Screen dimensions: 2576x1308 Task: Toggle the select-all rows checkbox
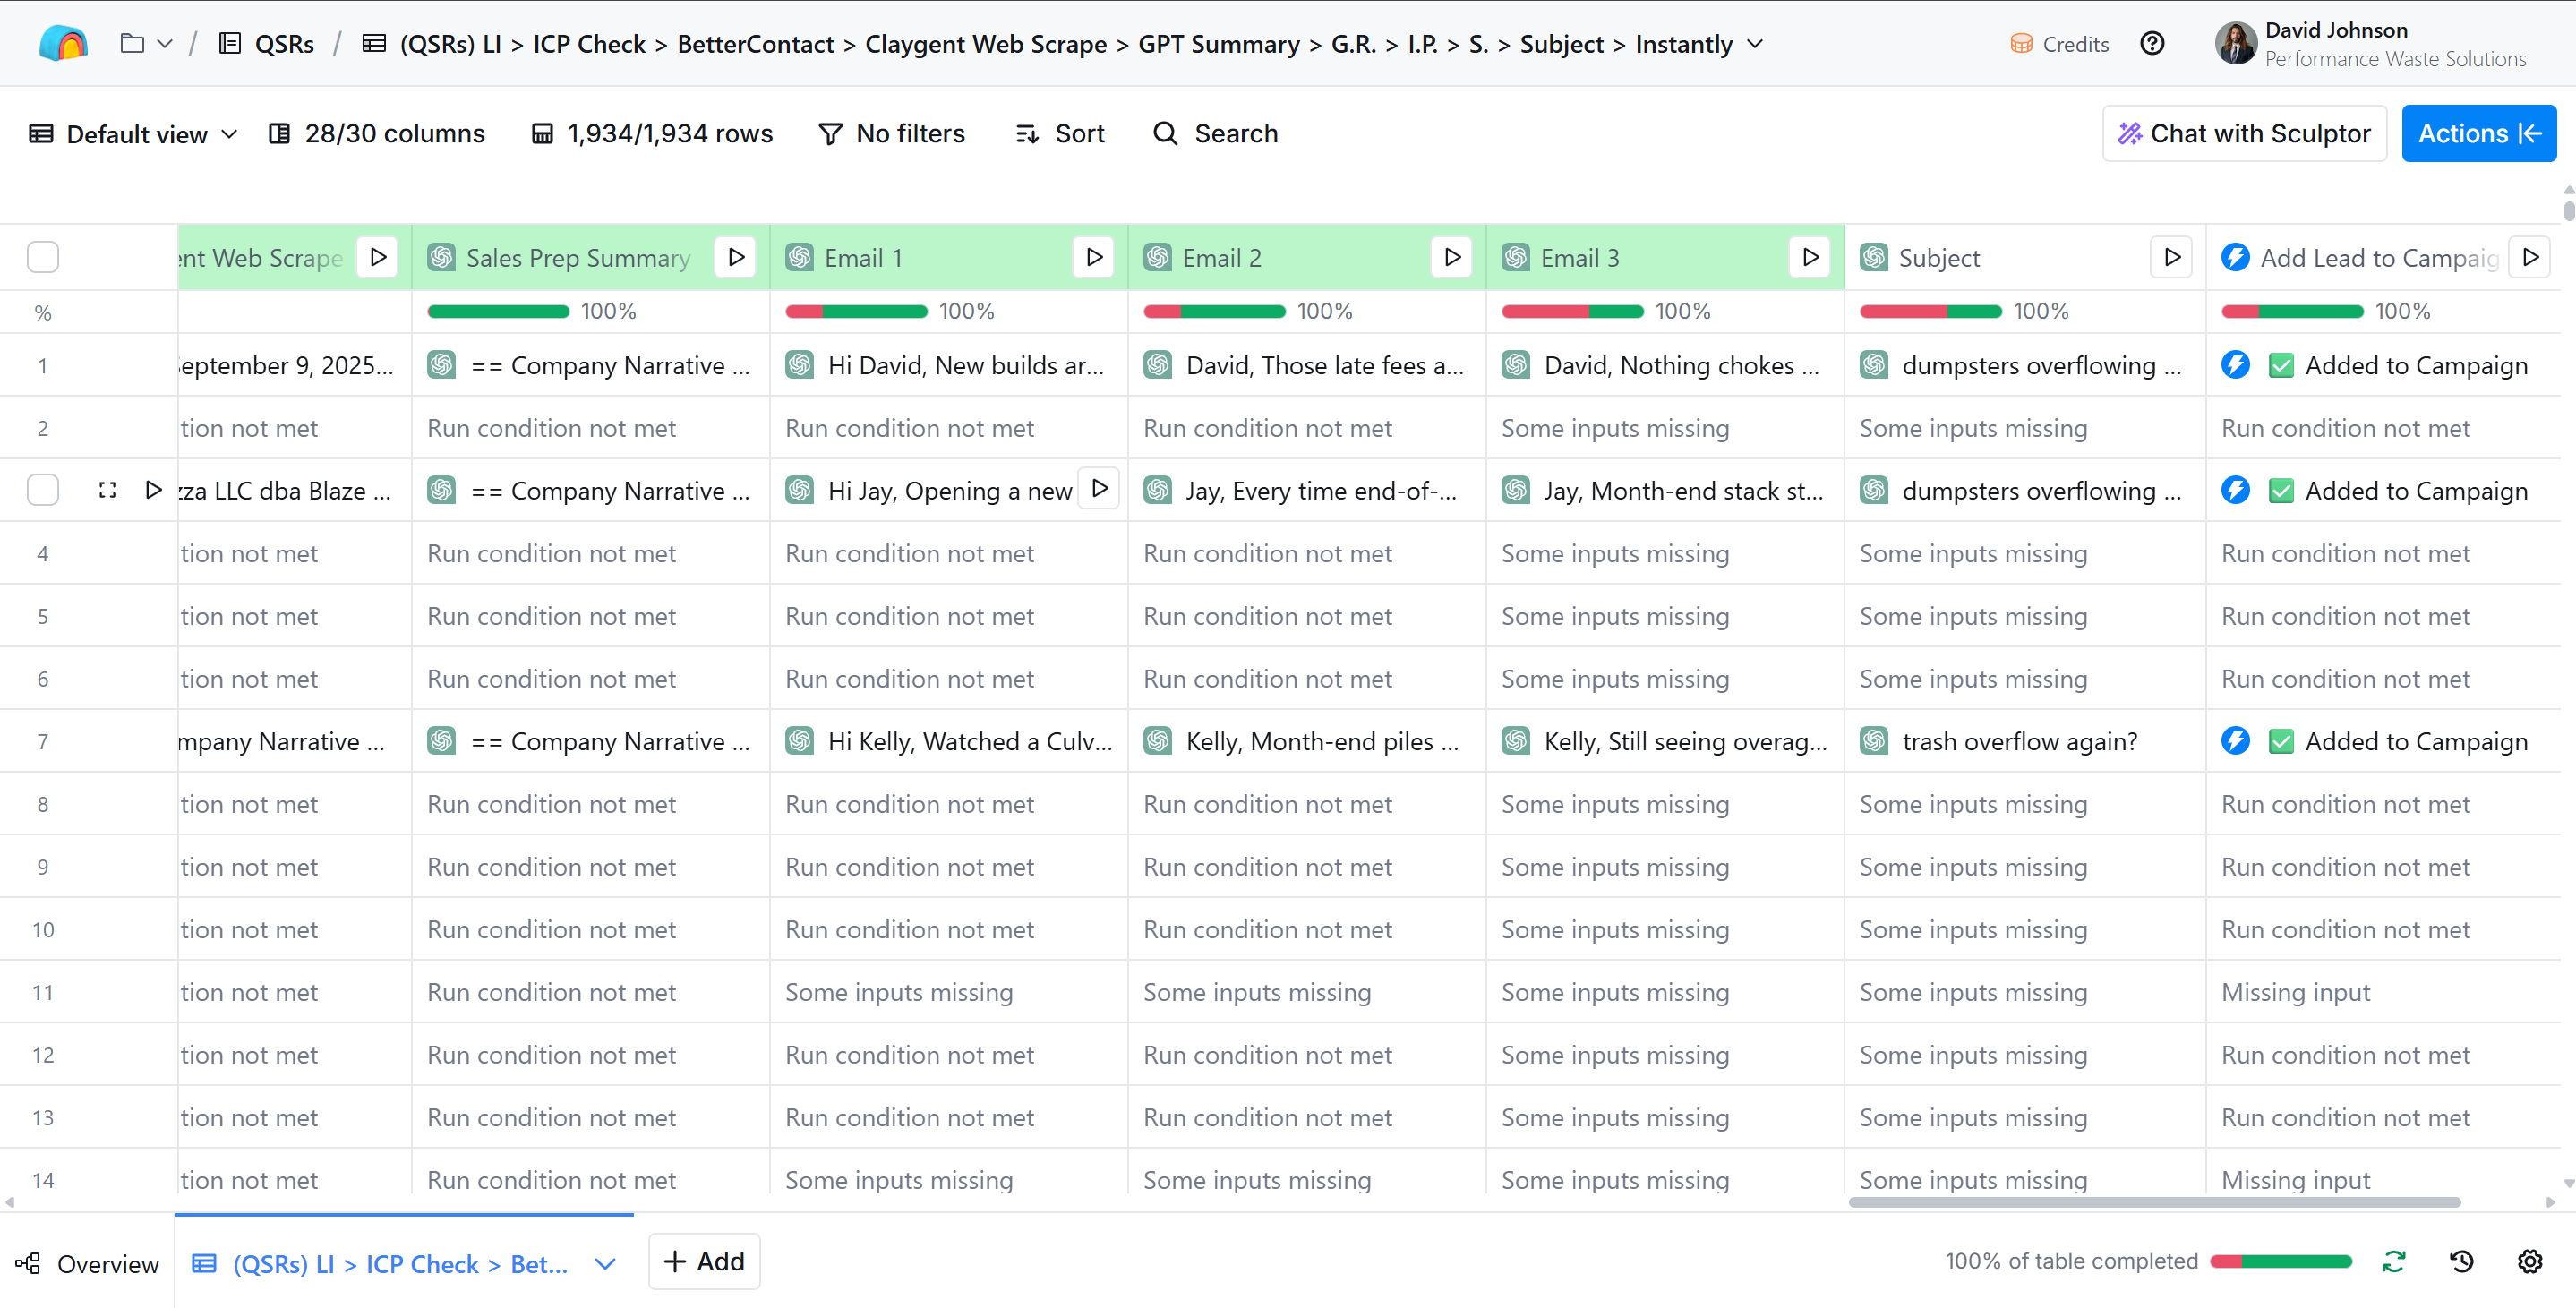coord(43,257)
